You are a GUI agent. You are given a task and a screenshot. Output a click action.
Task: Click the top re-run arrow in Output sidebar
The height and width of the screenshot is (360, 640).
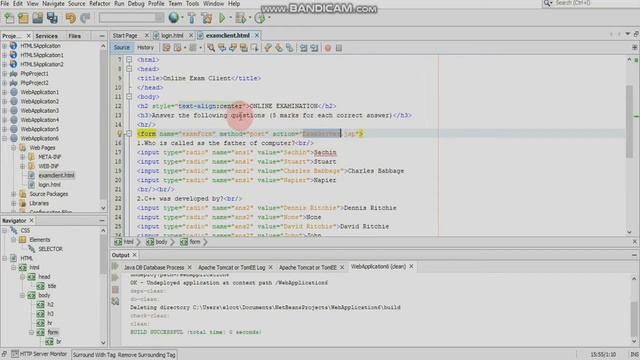pyautogui.click(x=116, y=267)
